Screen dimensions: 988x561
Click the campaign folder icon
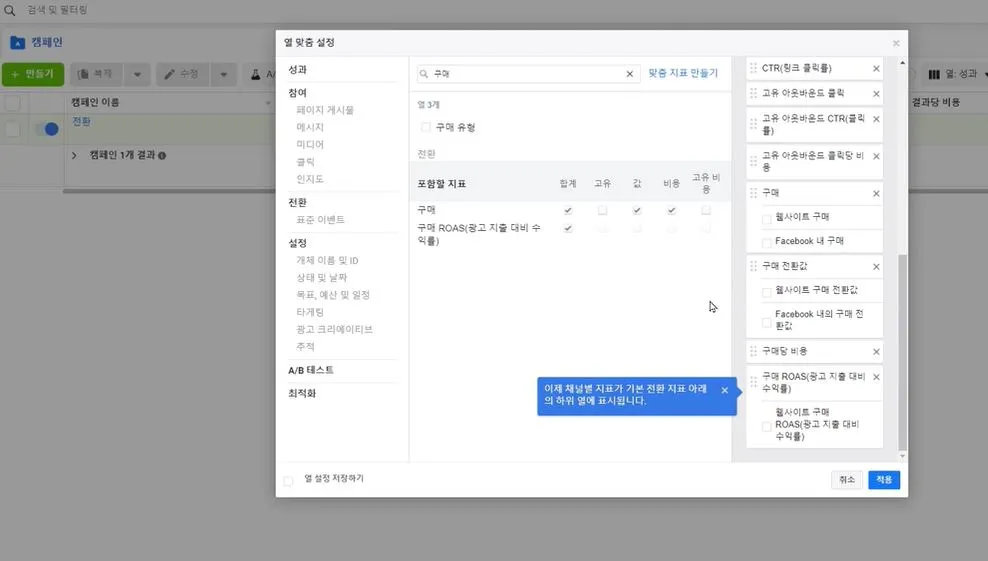pyautogui.click(x=18, y=43)
